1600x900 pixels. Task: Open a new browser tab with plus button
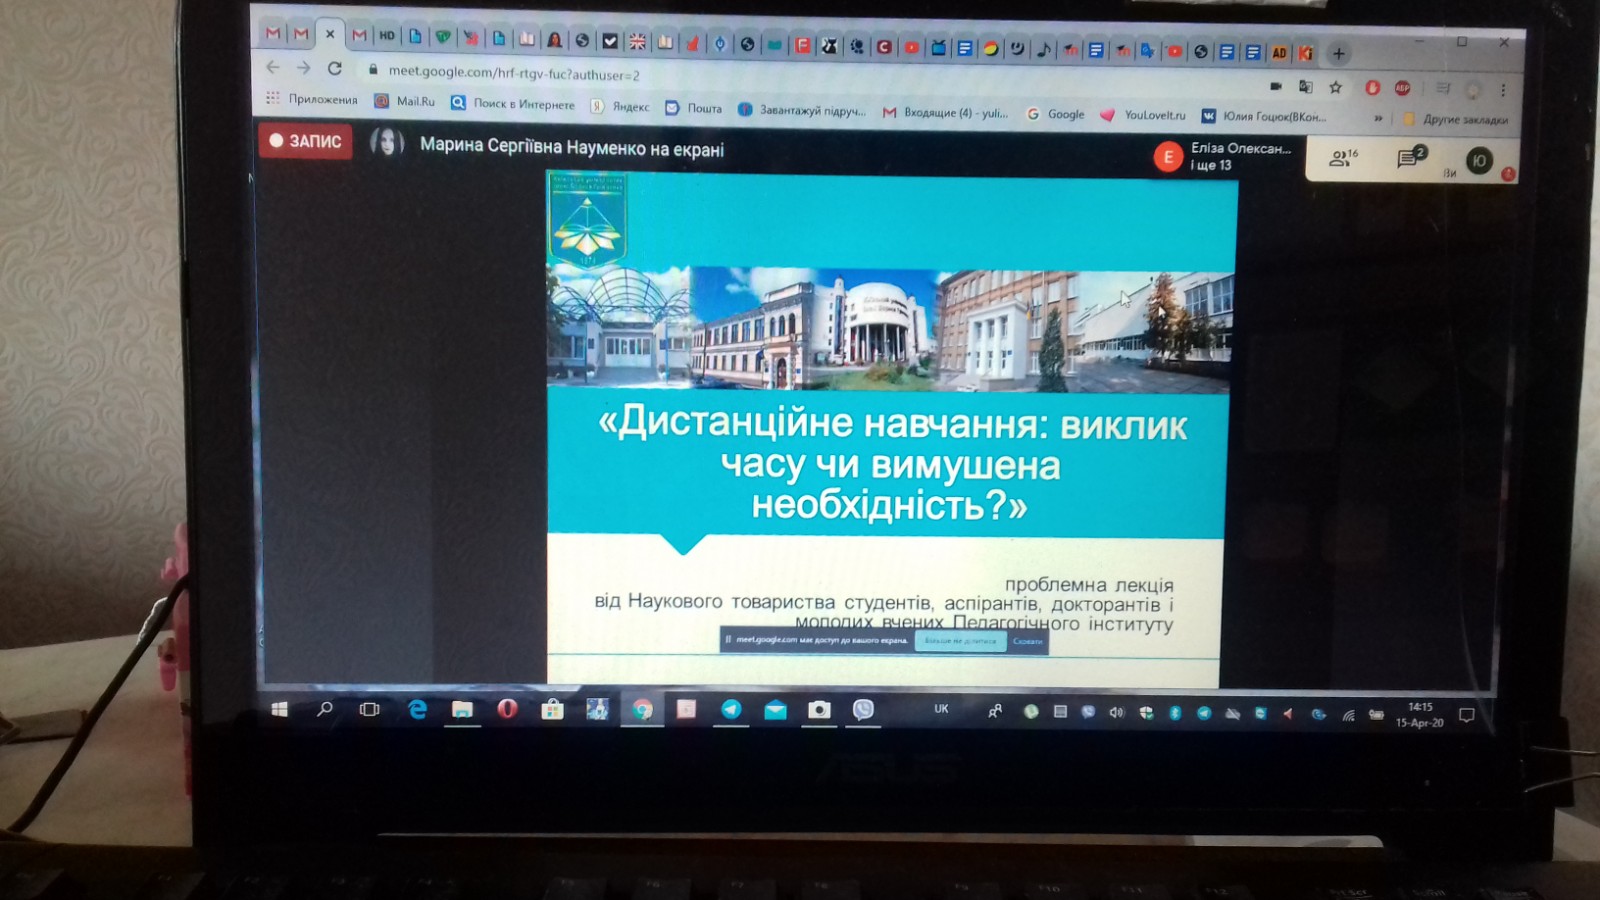pos(1338,53)
